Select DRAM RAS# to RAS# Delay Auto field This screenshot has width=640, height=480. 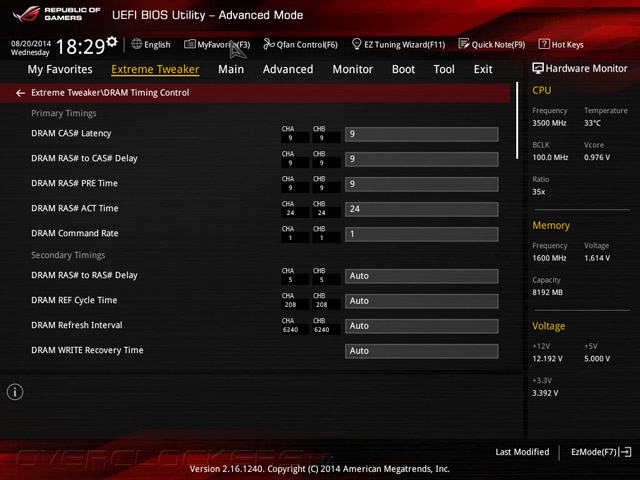[x=422, y=276]
